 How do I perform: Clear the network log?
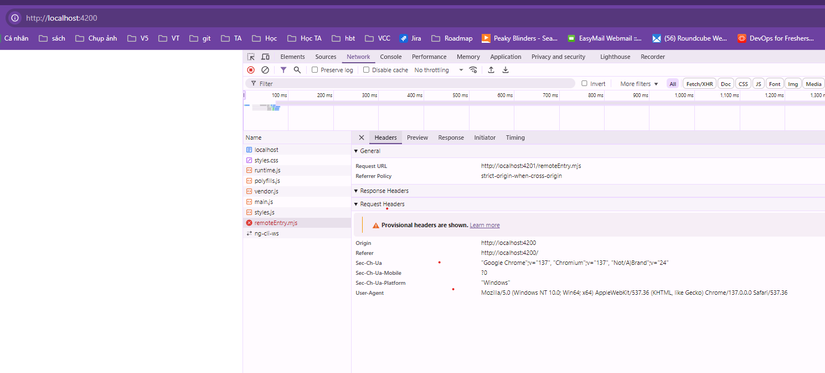[265, 70]
